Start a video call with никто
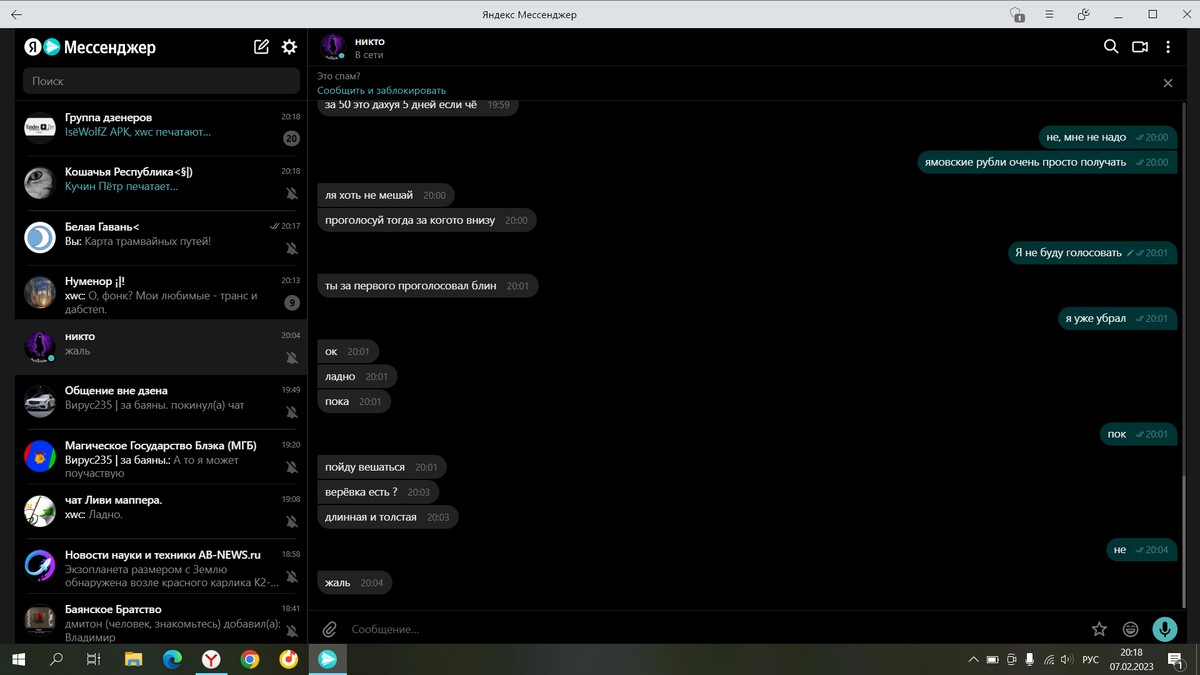1200x675 pixels. [1140, 47]
